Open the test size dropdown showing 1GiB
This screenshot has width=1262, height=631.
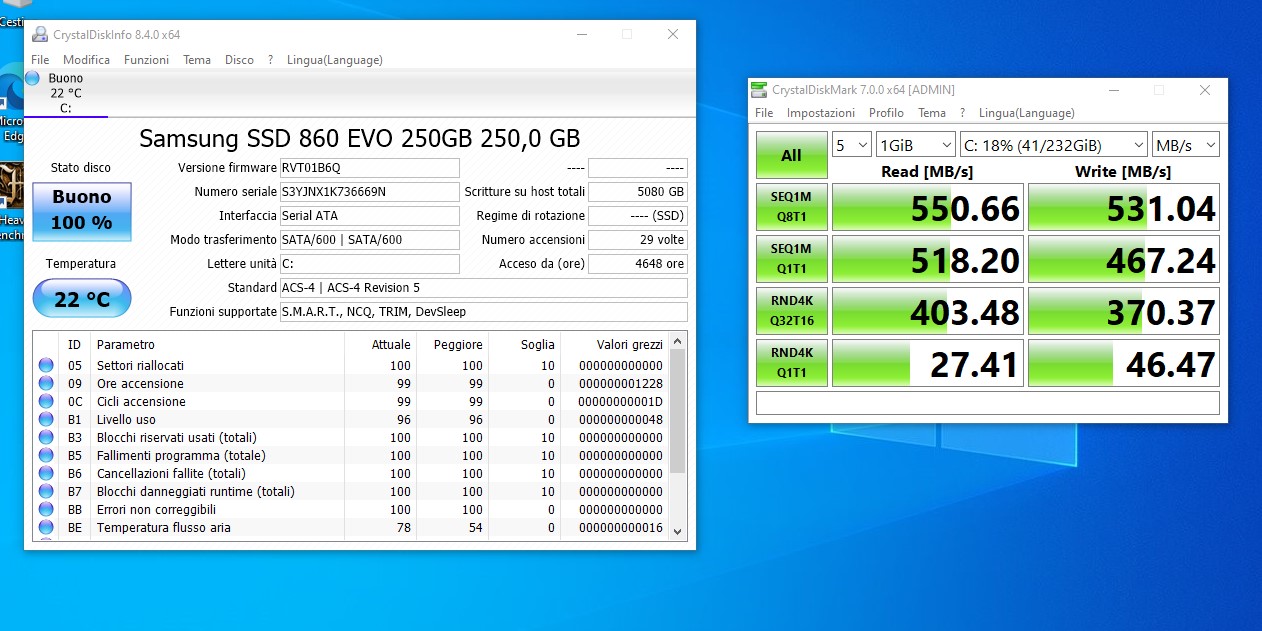[915, 145]
